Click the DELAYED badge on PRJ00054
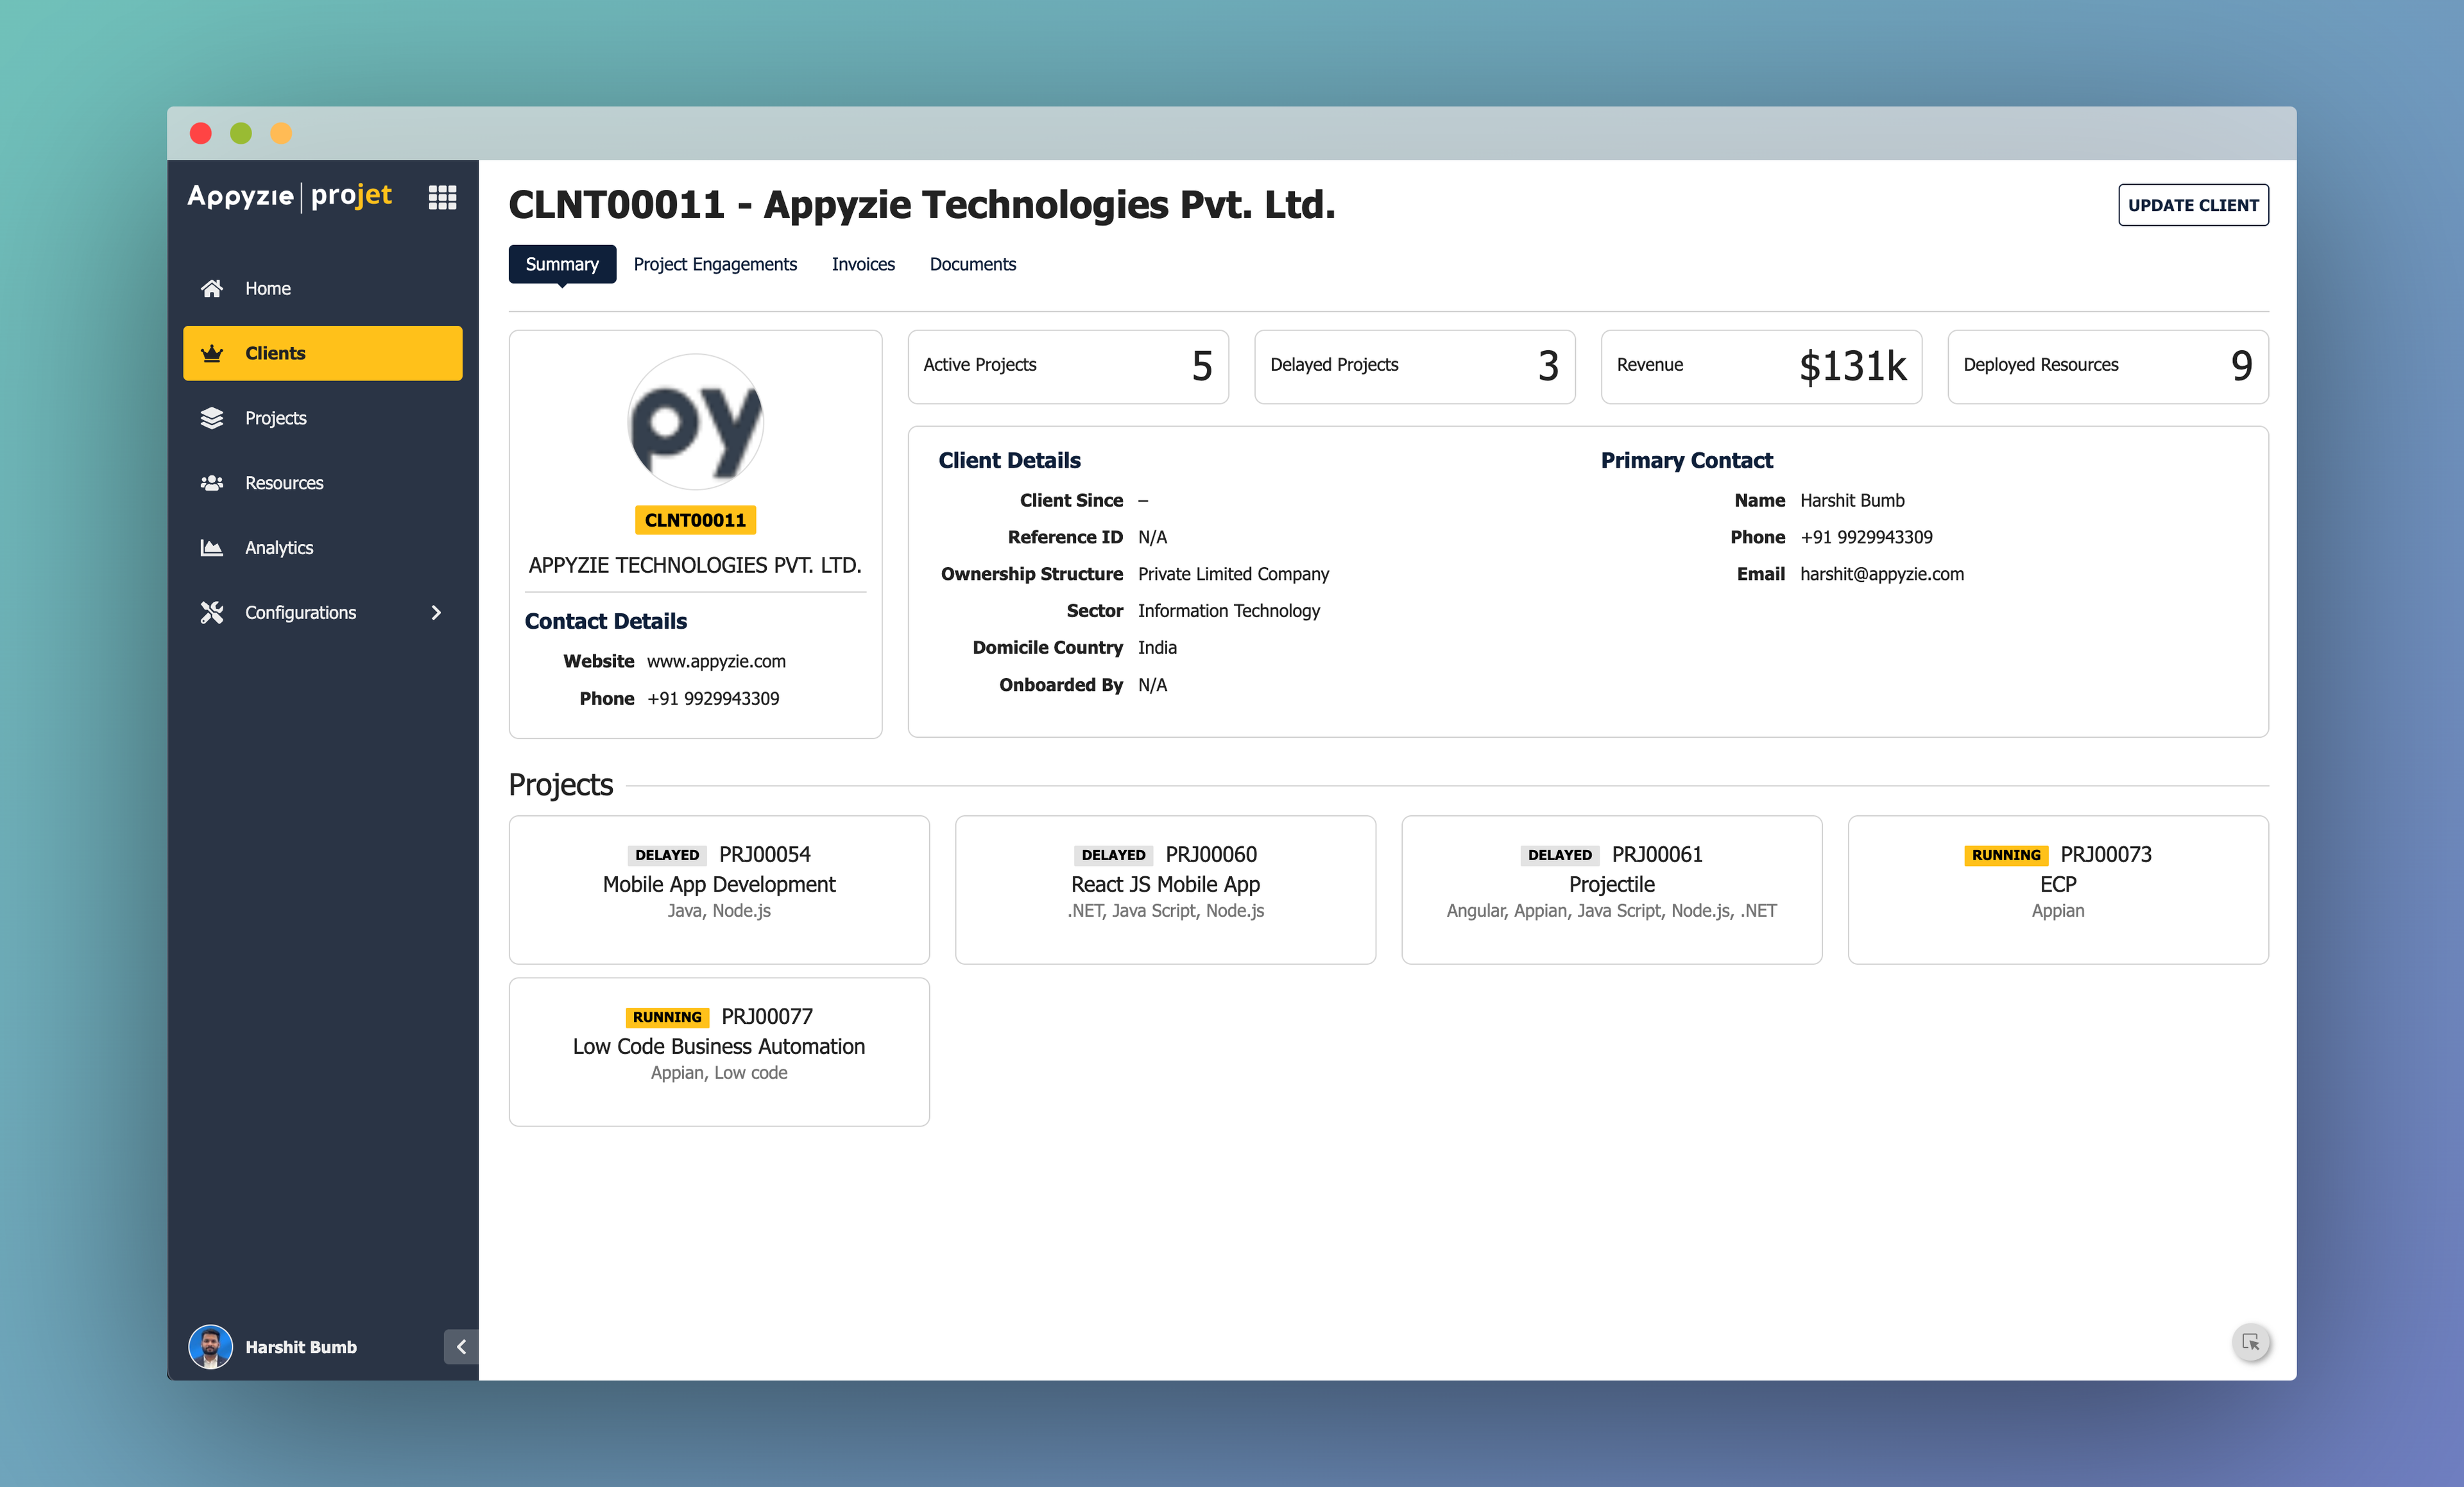Image resolution: width=2464 pixels, height=1487 pixels. tap(667, 855)
